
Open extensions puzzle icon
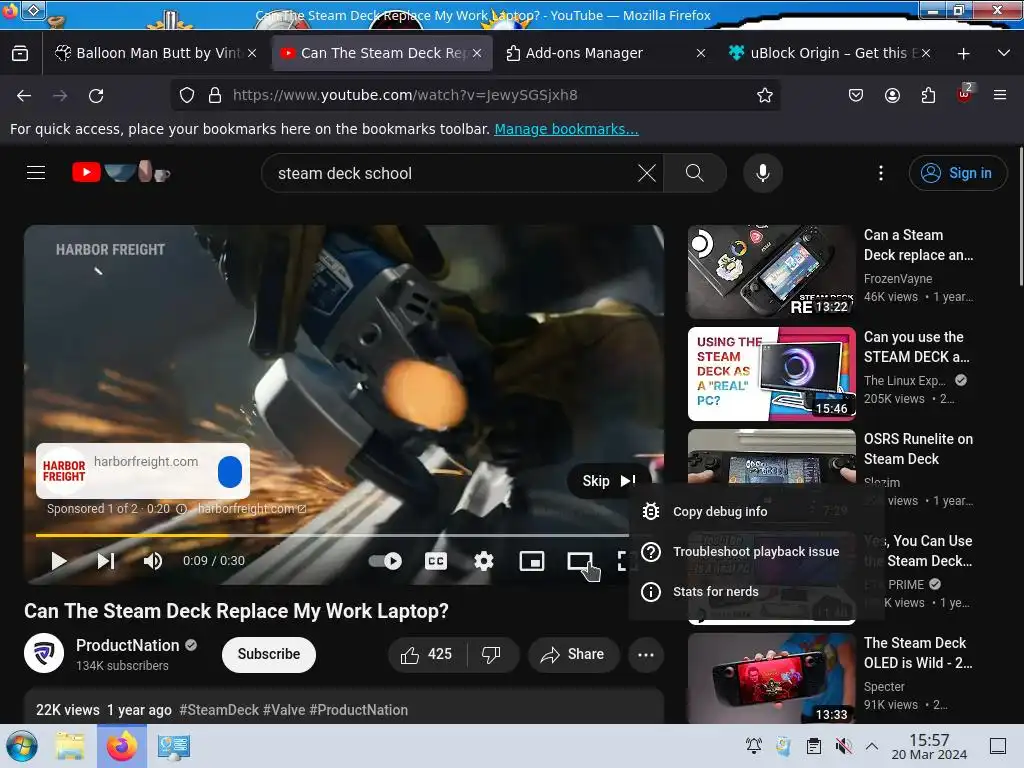click(928, 95)
